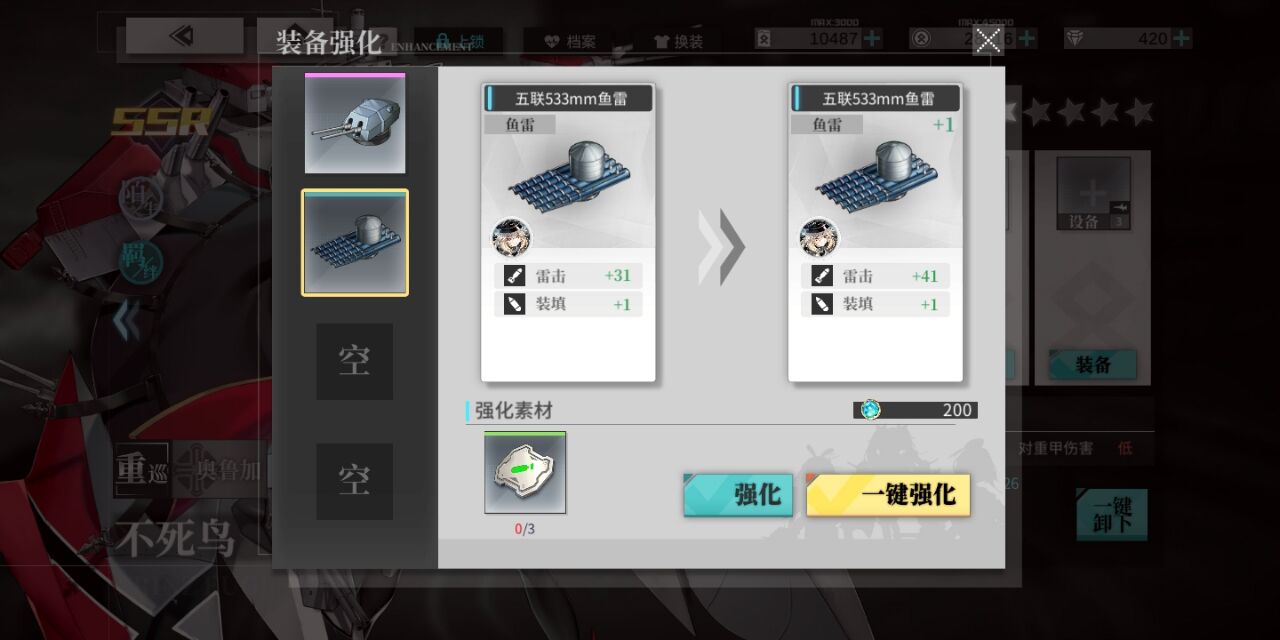
Task: Click the plus icon next to 420 gems
Action: pyautogui.click(x=1181, y=38)
